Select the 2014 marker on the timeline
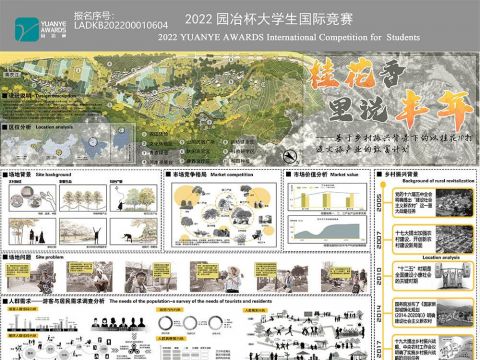This screenshot has height=360, width=480. (379, 313)
